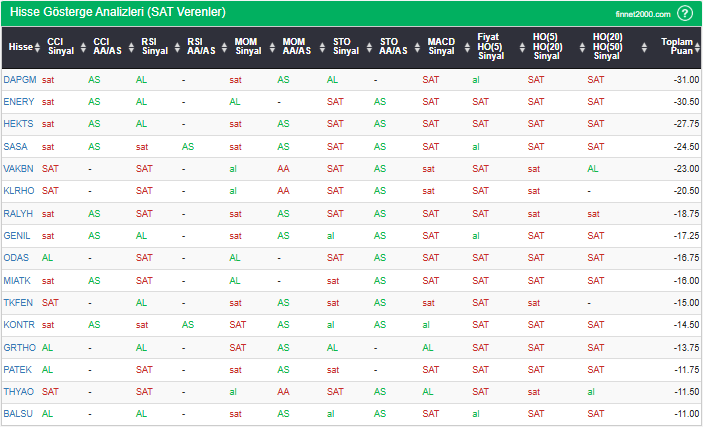703x427 pixels.
Task: Select the SASA ticker link
Action: [16, 146]
